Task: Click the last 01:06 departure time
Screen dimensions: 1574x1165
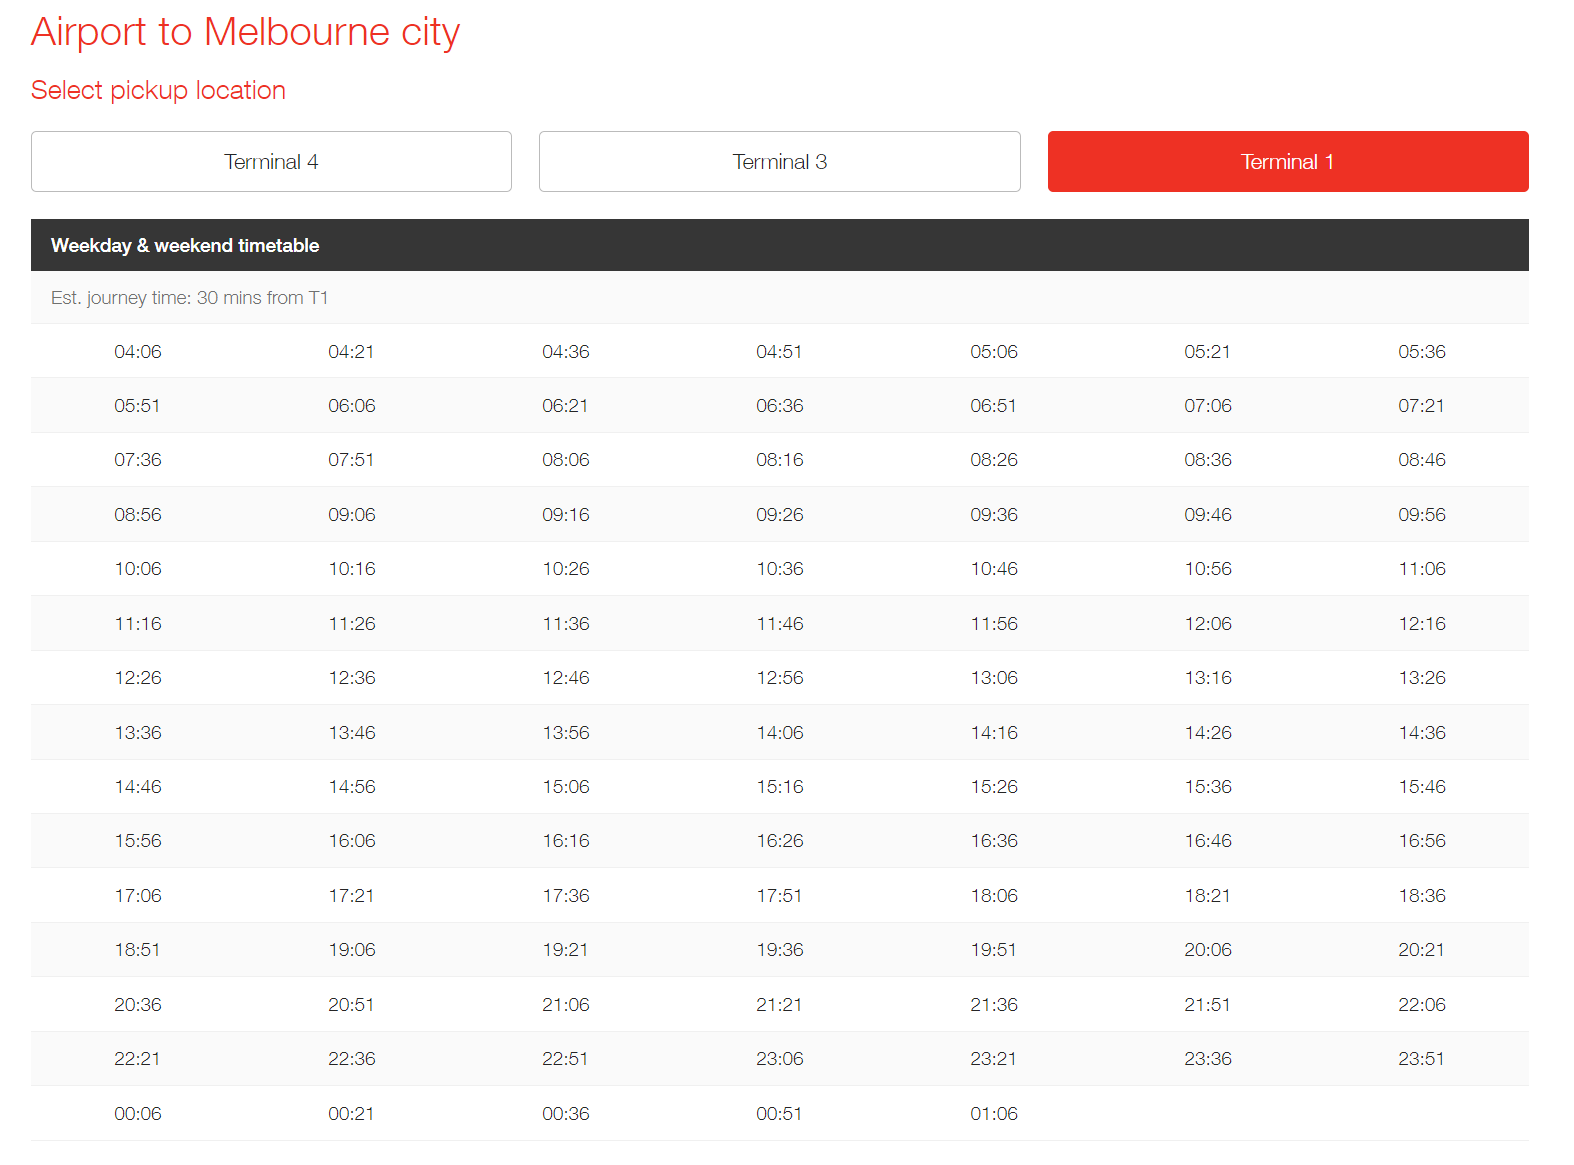Action: tap(994, 1114)
